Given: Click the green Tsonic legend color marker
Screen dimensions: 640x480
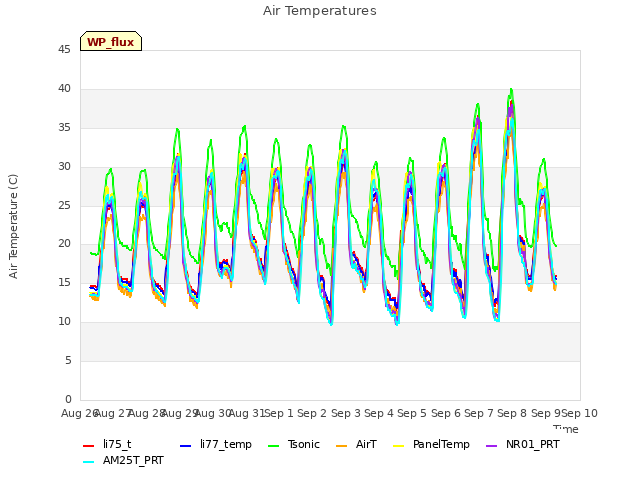Looking at the screenshot, I should (273, 446).
